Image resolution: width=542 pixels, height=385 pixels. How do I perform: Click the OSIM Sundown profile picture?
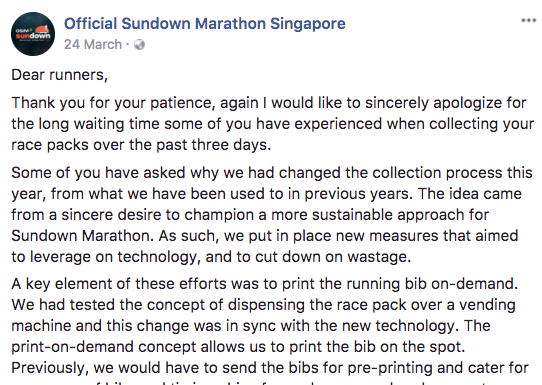click(33, 34)
